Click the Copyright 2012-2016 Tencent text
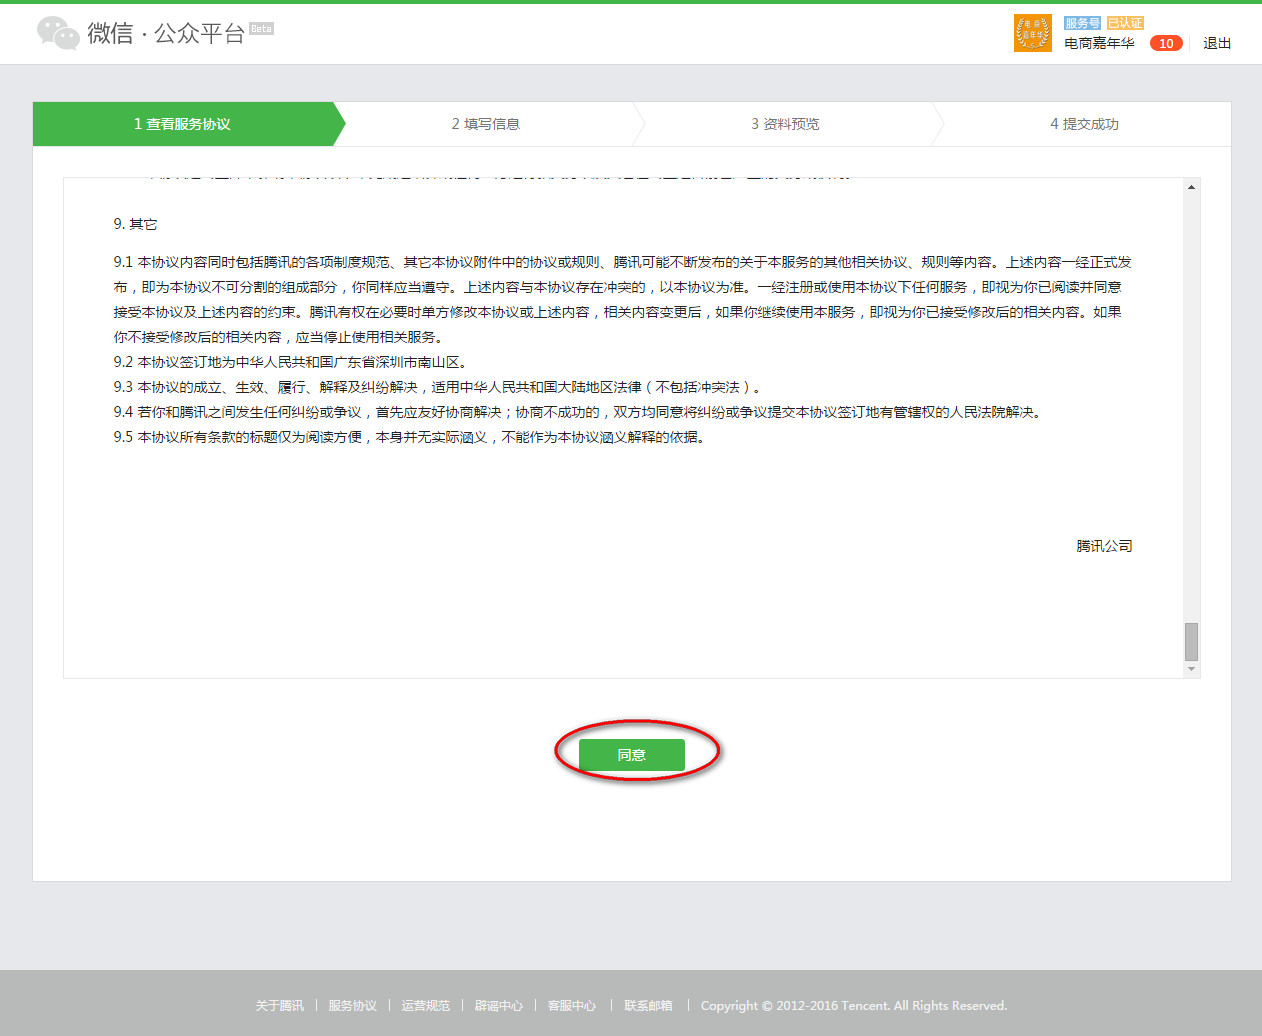 click(854, 1005)
